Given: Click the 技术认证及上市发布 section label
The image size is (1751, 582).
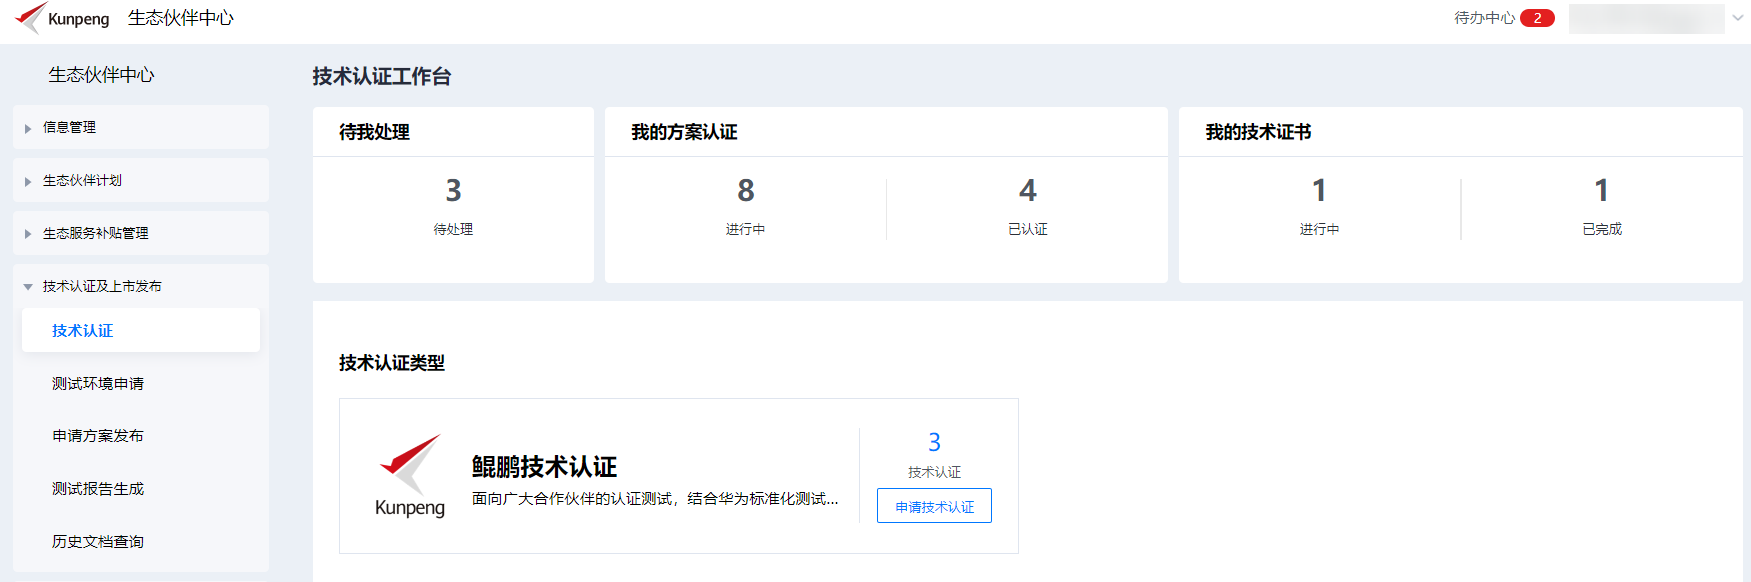Looking at the screenshot, I should tap(102, 286).
